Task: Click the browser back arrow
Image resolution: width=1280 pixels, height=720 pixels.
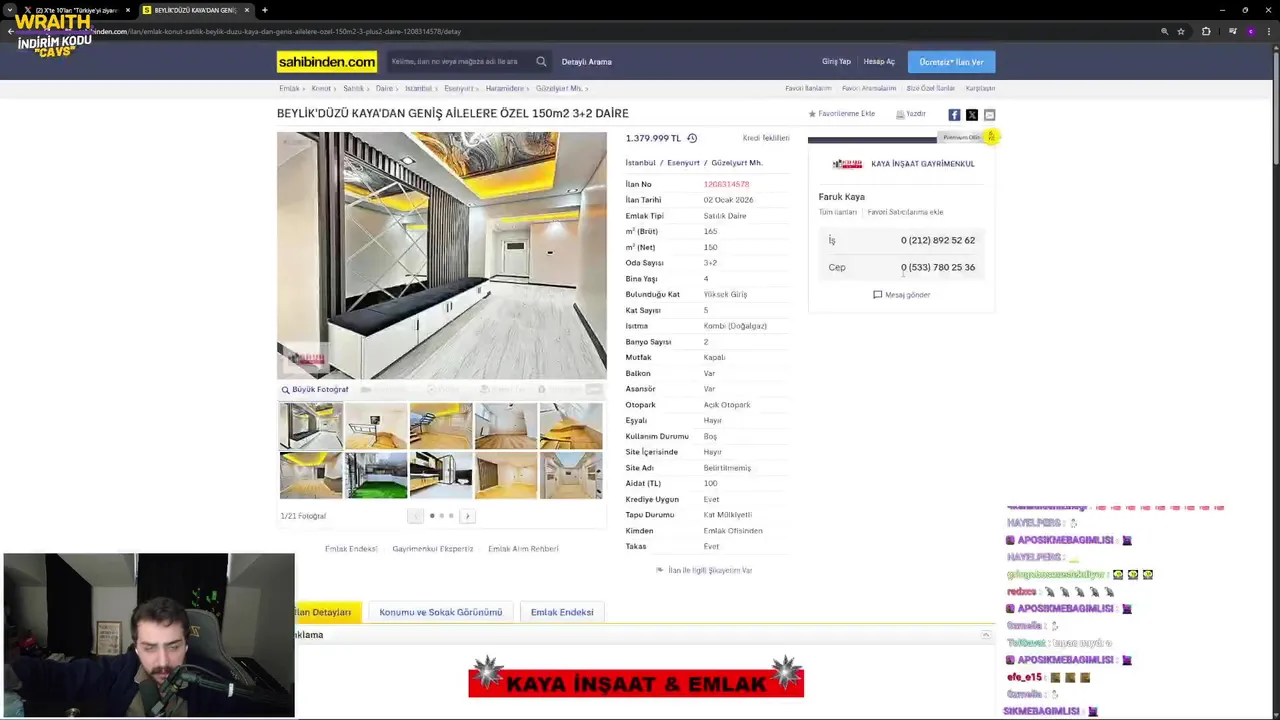Action: point(10,31)
